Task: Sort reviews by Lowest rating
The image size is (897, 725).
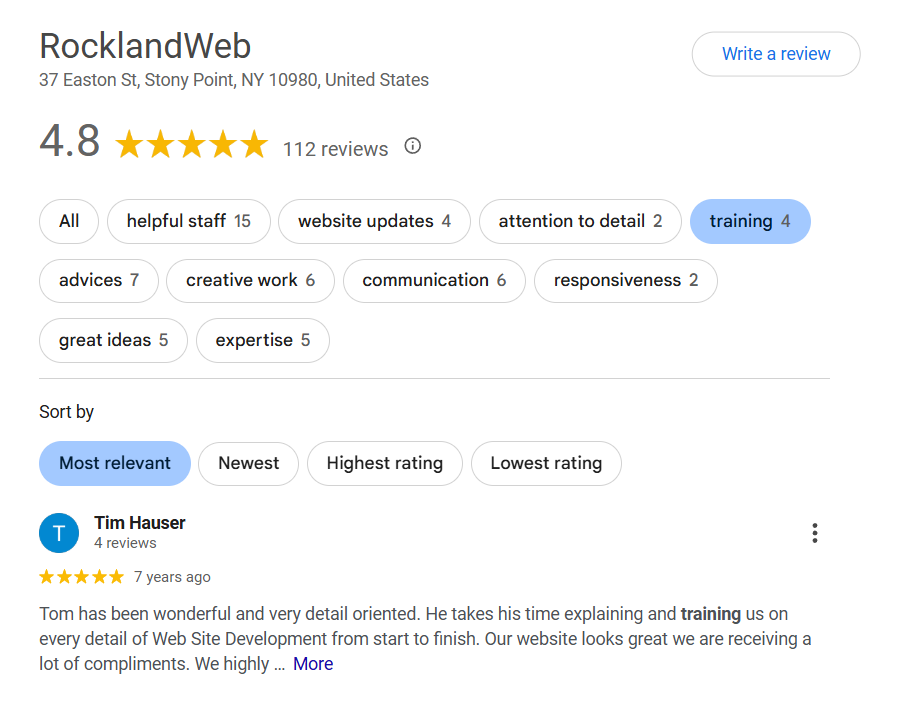Action: click(546, 463)
